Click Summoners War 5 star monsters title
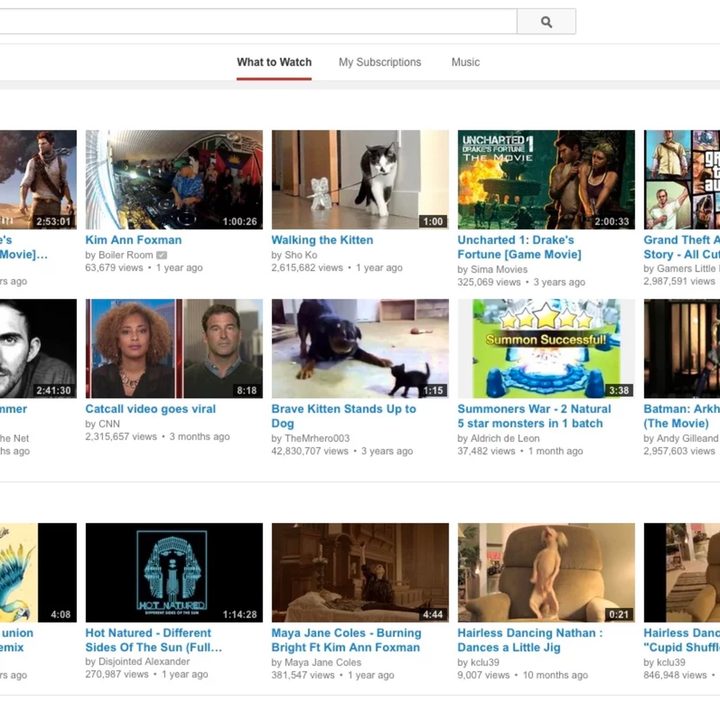720x720 pixels. pyautogui.click(x=534, y=416)
